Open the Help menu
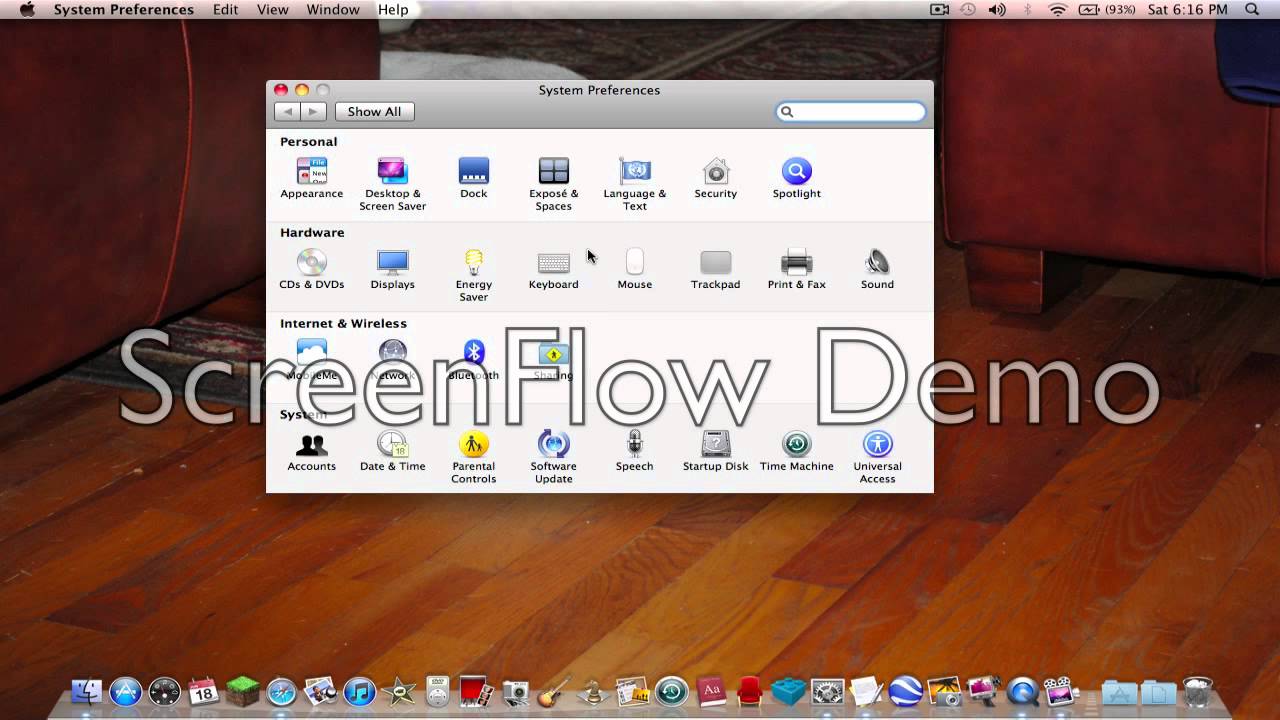The image size is (1280, 720). click(393, 9)
